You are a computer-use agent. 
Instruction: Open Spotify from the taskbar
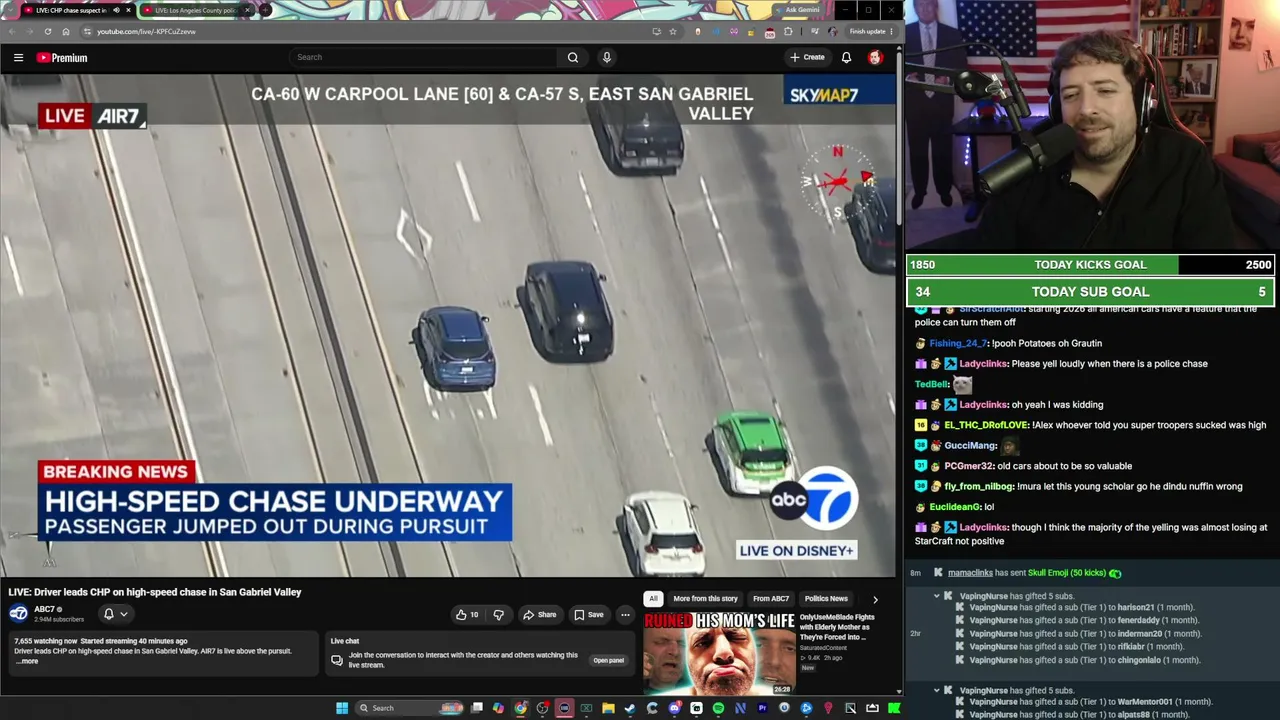(x=718, y=708)
